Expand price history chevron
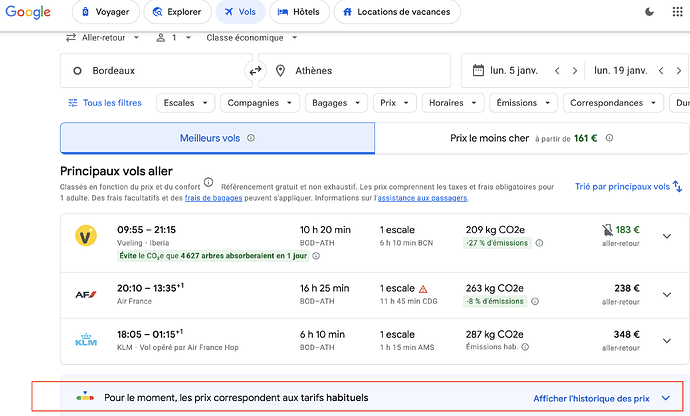Screen dimensions: 690x416 click(x=666, y=398)
